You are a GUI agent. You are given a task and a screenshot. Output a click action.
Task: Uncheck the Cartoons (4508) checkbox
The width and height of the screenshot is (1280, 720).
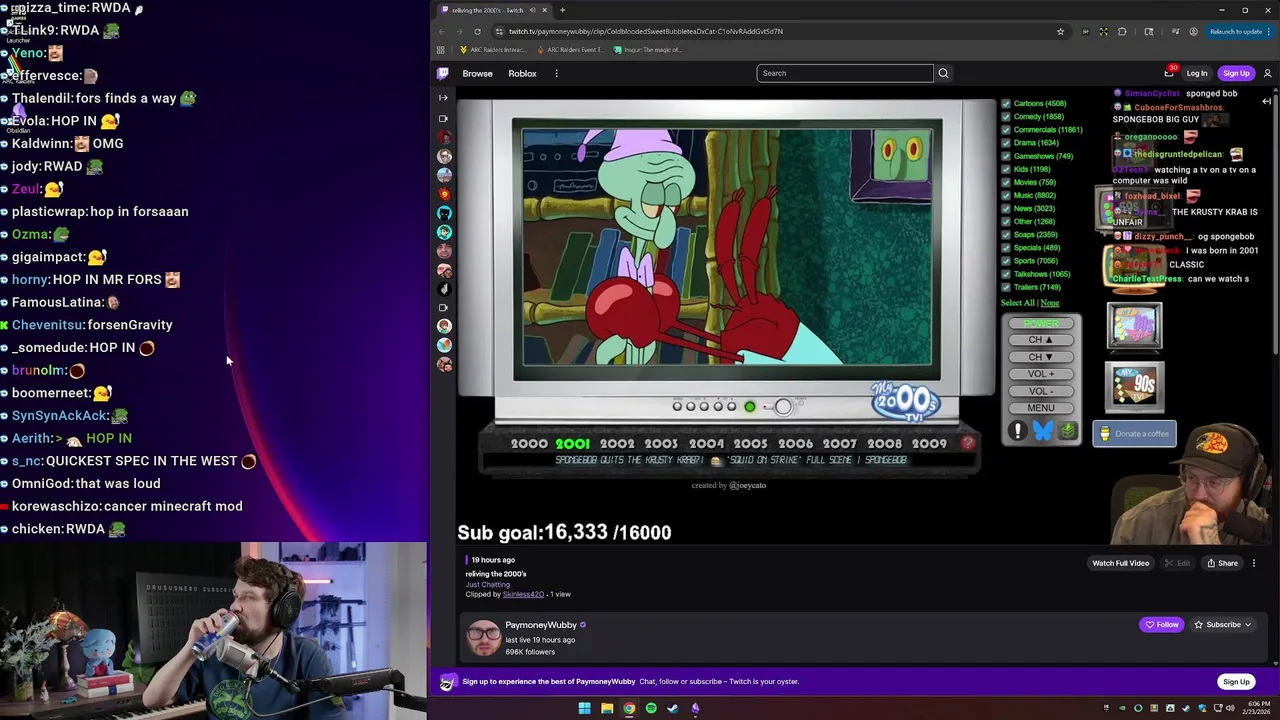coord(1006,103)
